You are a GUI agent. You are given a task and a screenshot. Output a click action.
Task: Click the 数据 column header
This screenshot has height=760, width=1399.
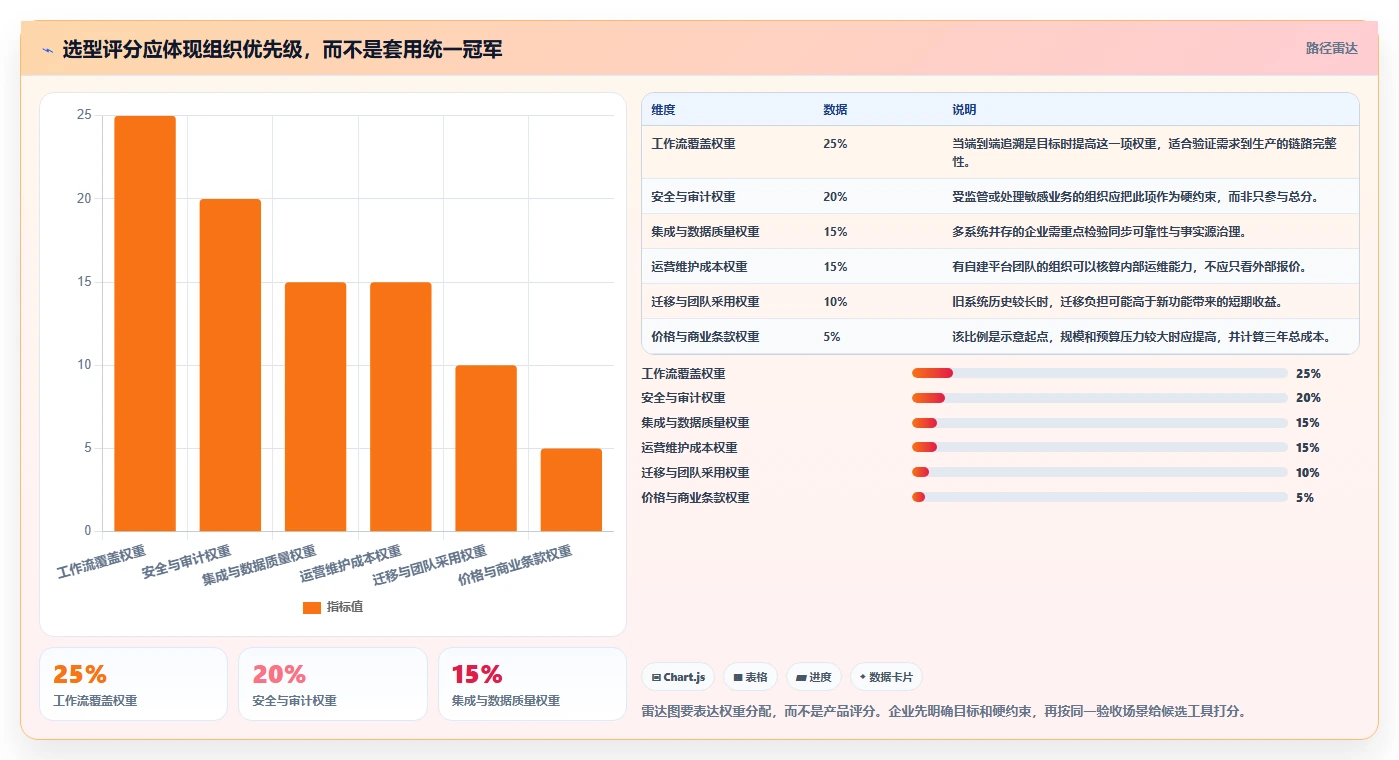pos(835,110)
